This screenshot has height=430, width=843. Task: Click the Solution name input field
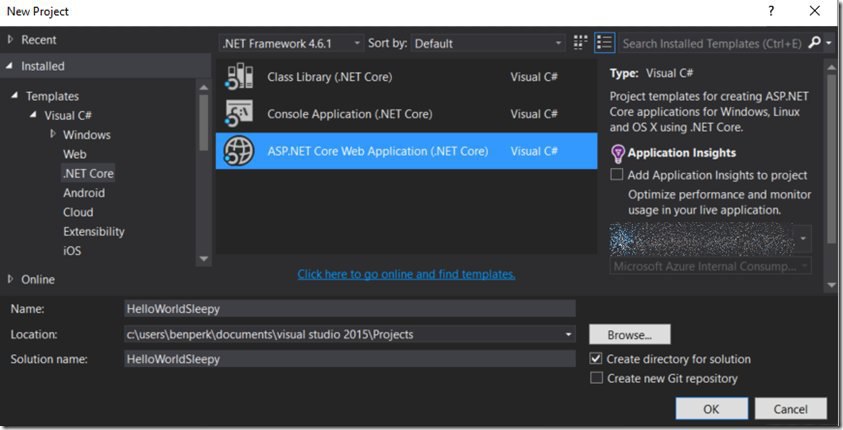(x=349, y=359)
